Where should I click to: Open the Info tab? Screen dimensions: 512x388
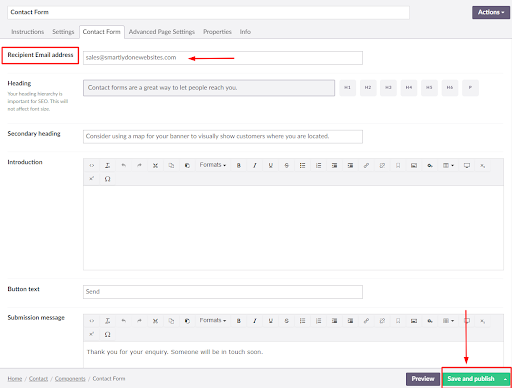245,32
